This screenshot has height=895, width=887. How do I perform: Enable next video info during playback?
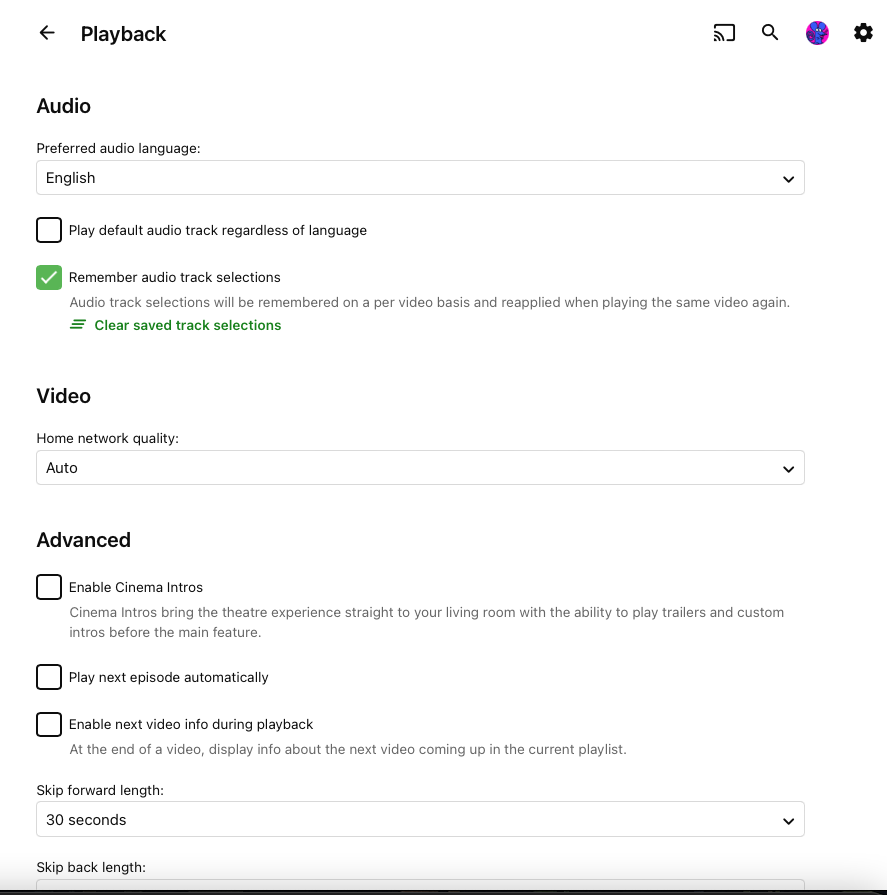(49, 724)
